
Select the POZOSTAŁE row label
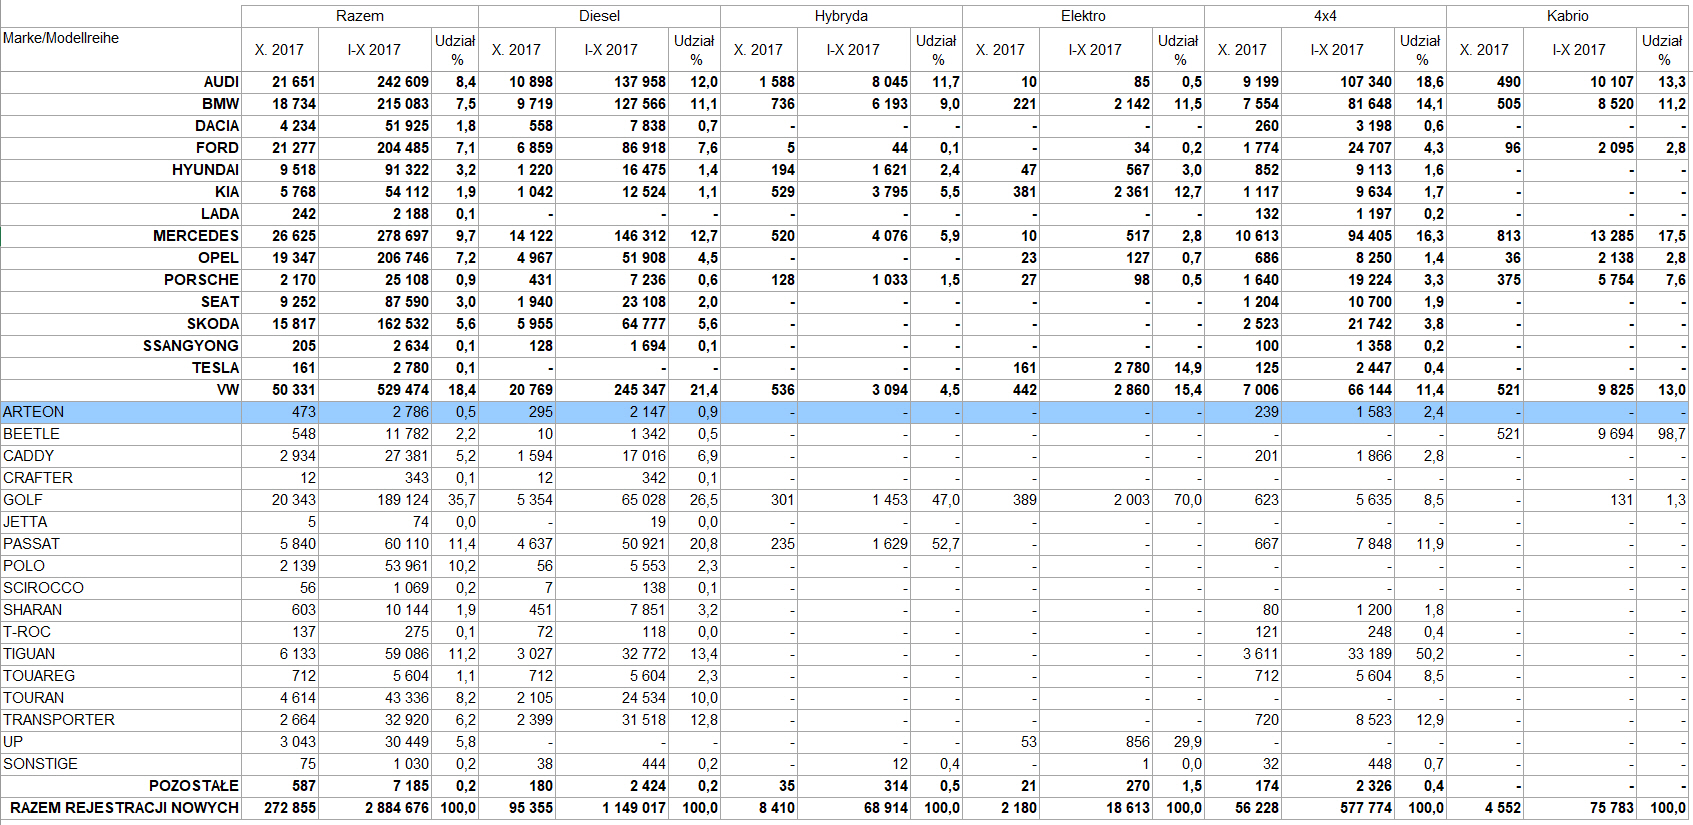(194, 786)
